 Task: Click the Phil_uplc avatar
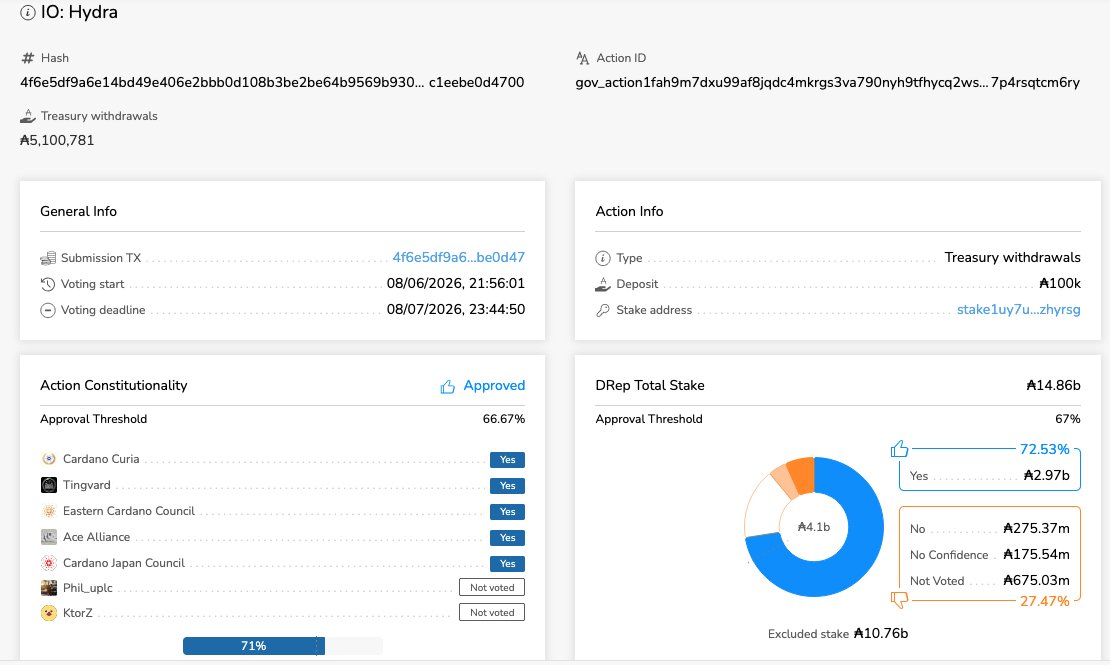coord(49,588)
